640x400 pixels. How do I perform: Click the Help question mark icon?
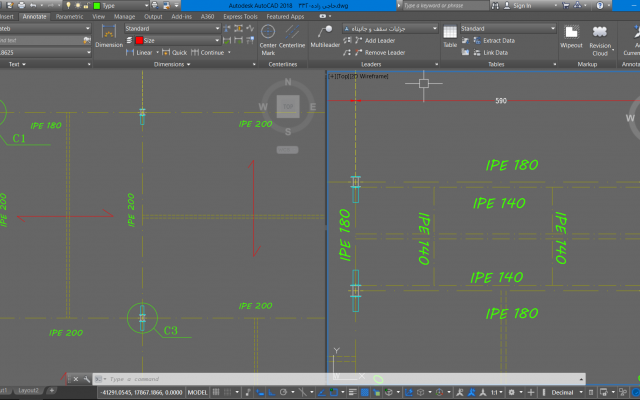click(600, 5)
